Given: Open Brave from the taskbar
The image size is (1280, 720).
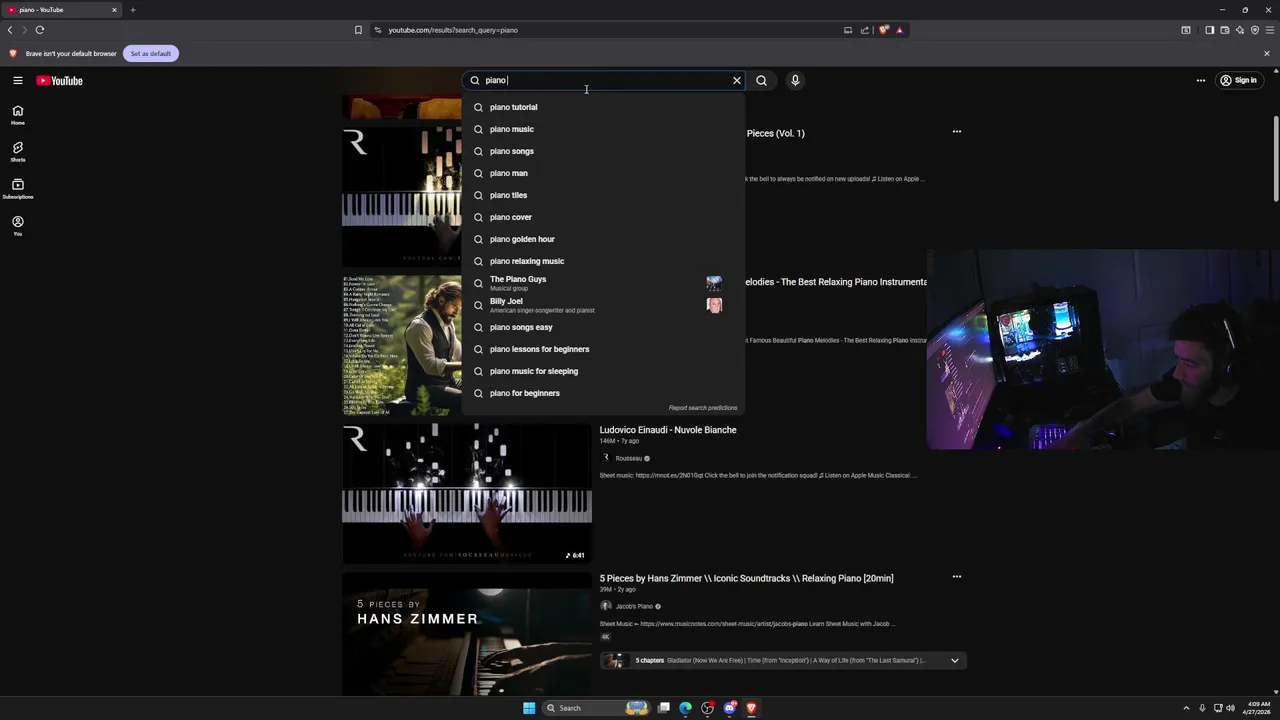Looking at the screenshot, I should pyautogui.click(x=751, y=708).
